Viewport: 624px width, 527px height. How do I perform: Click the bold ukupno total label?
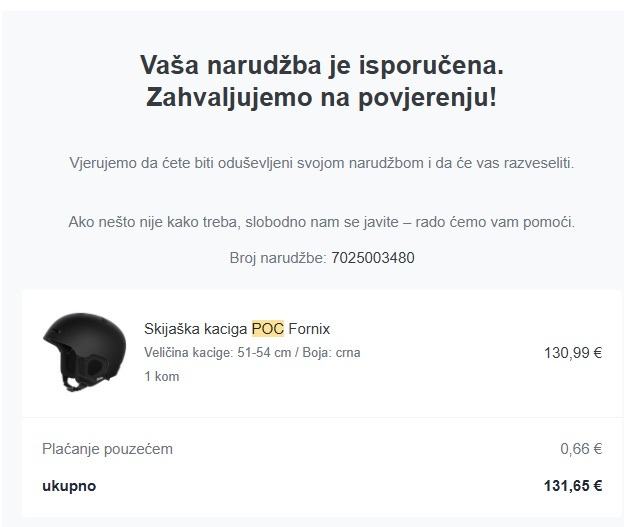69,486
